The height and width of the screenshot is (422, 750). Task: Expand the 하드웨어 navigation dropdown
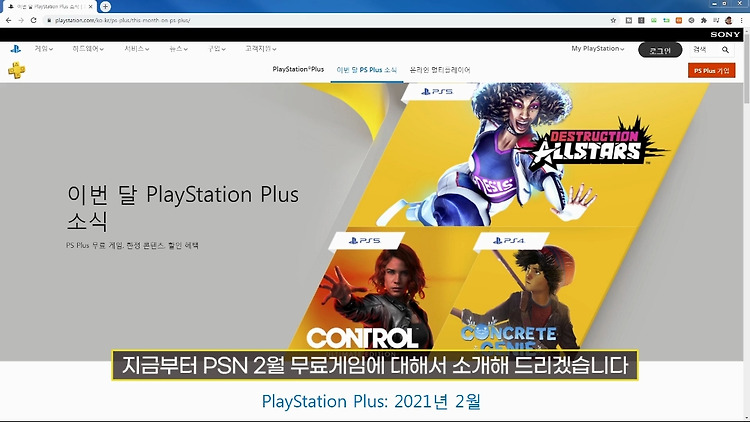tap(88, 49)
